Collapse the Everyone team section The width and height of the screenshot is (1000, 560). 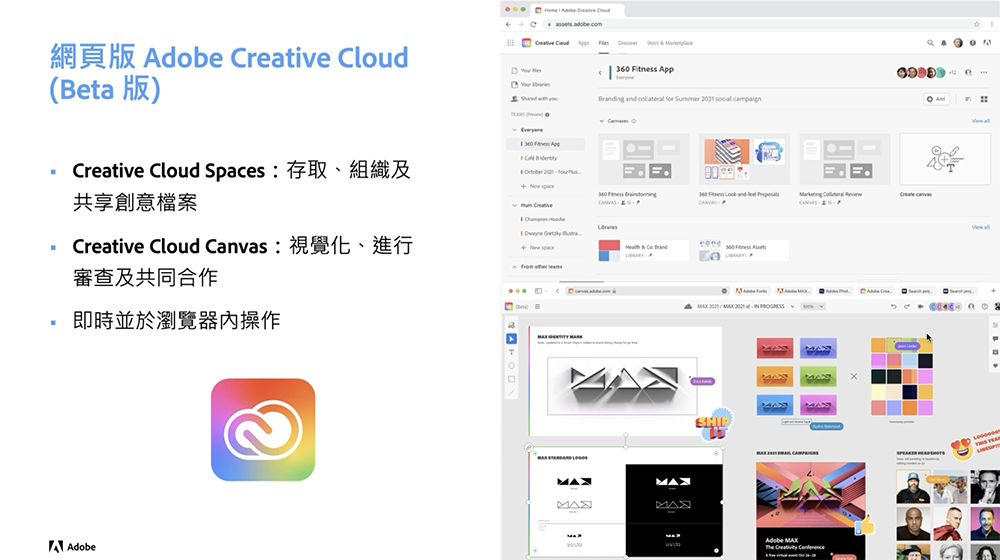(x=515, y=129)
